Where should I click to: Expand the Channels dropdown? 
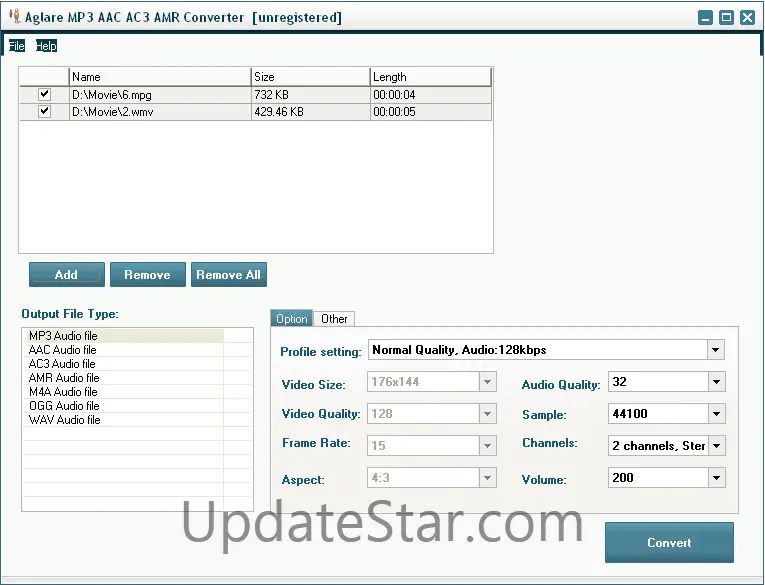pos(716,445)
